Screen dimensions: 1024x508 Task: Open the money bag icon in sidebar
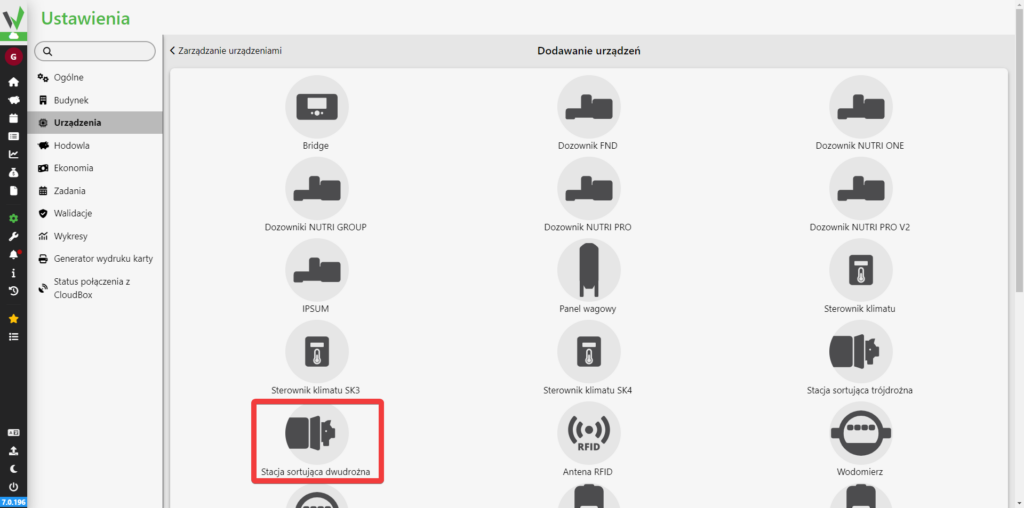click(x=13, y=173)
